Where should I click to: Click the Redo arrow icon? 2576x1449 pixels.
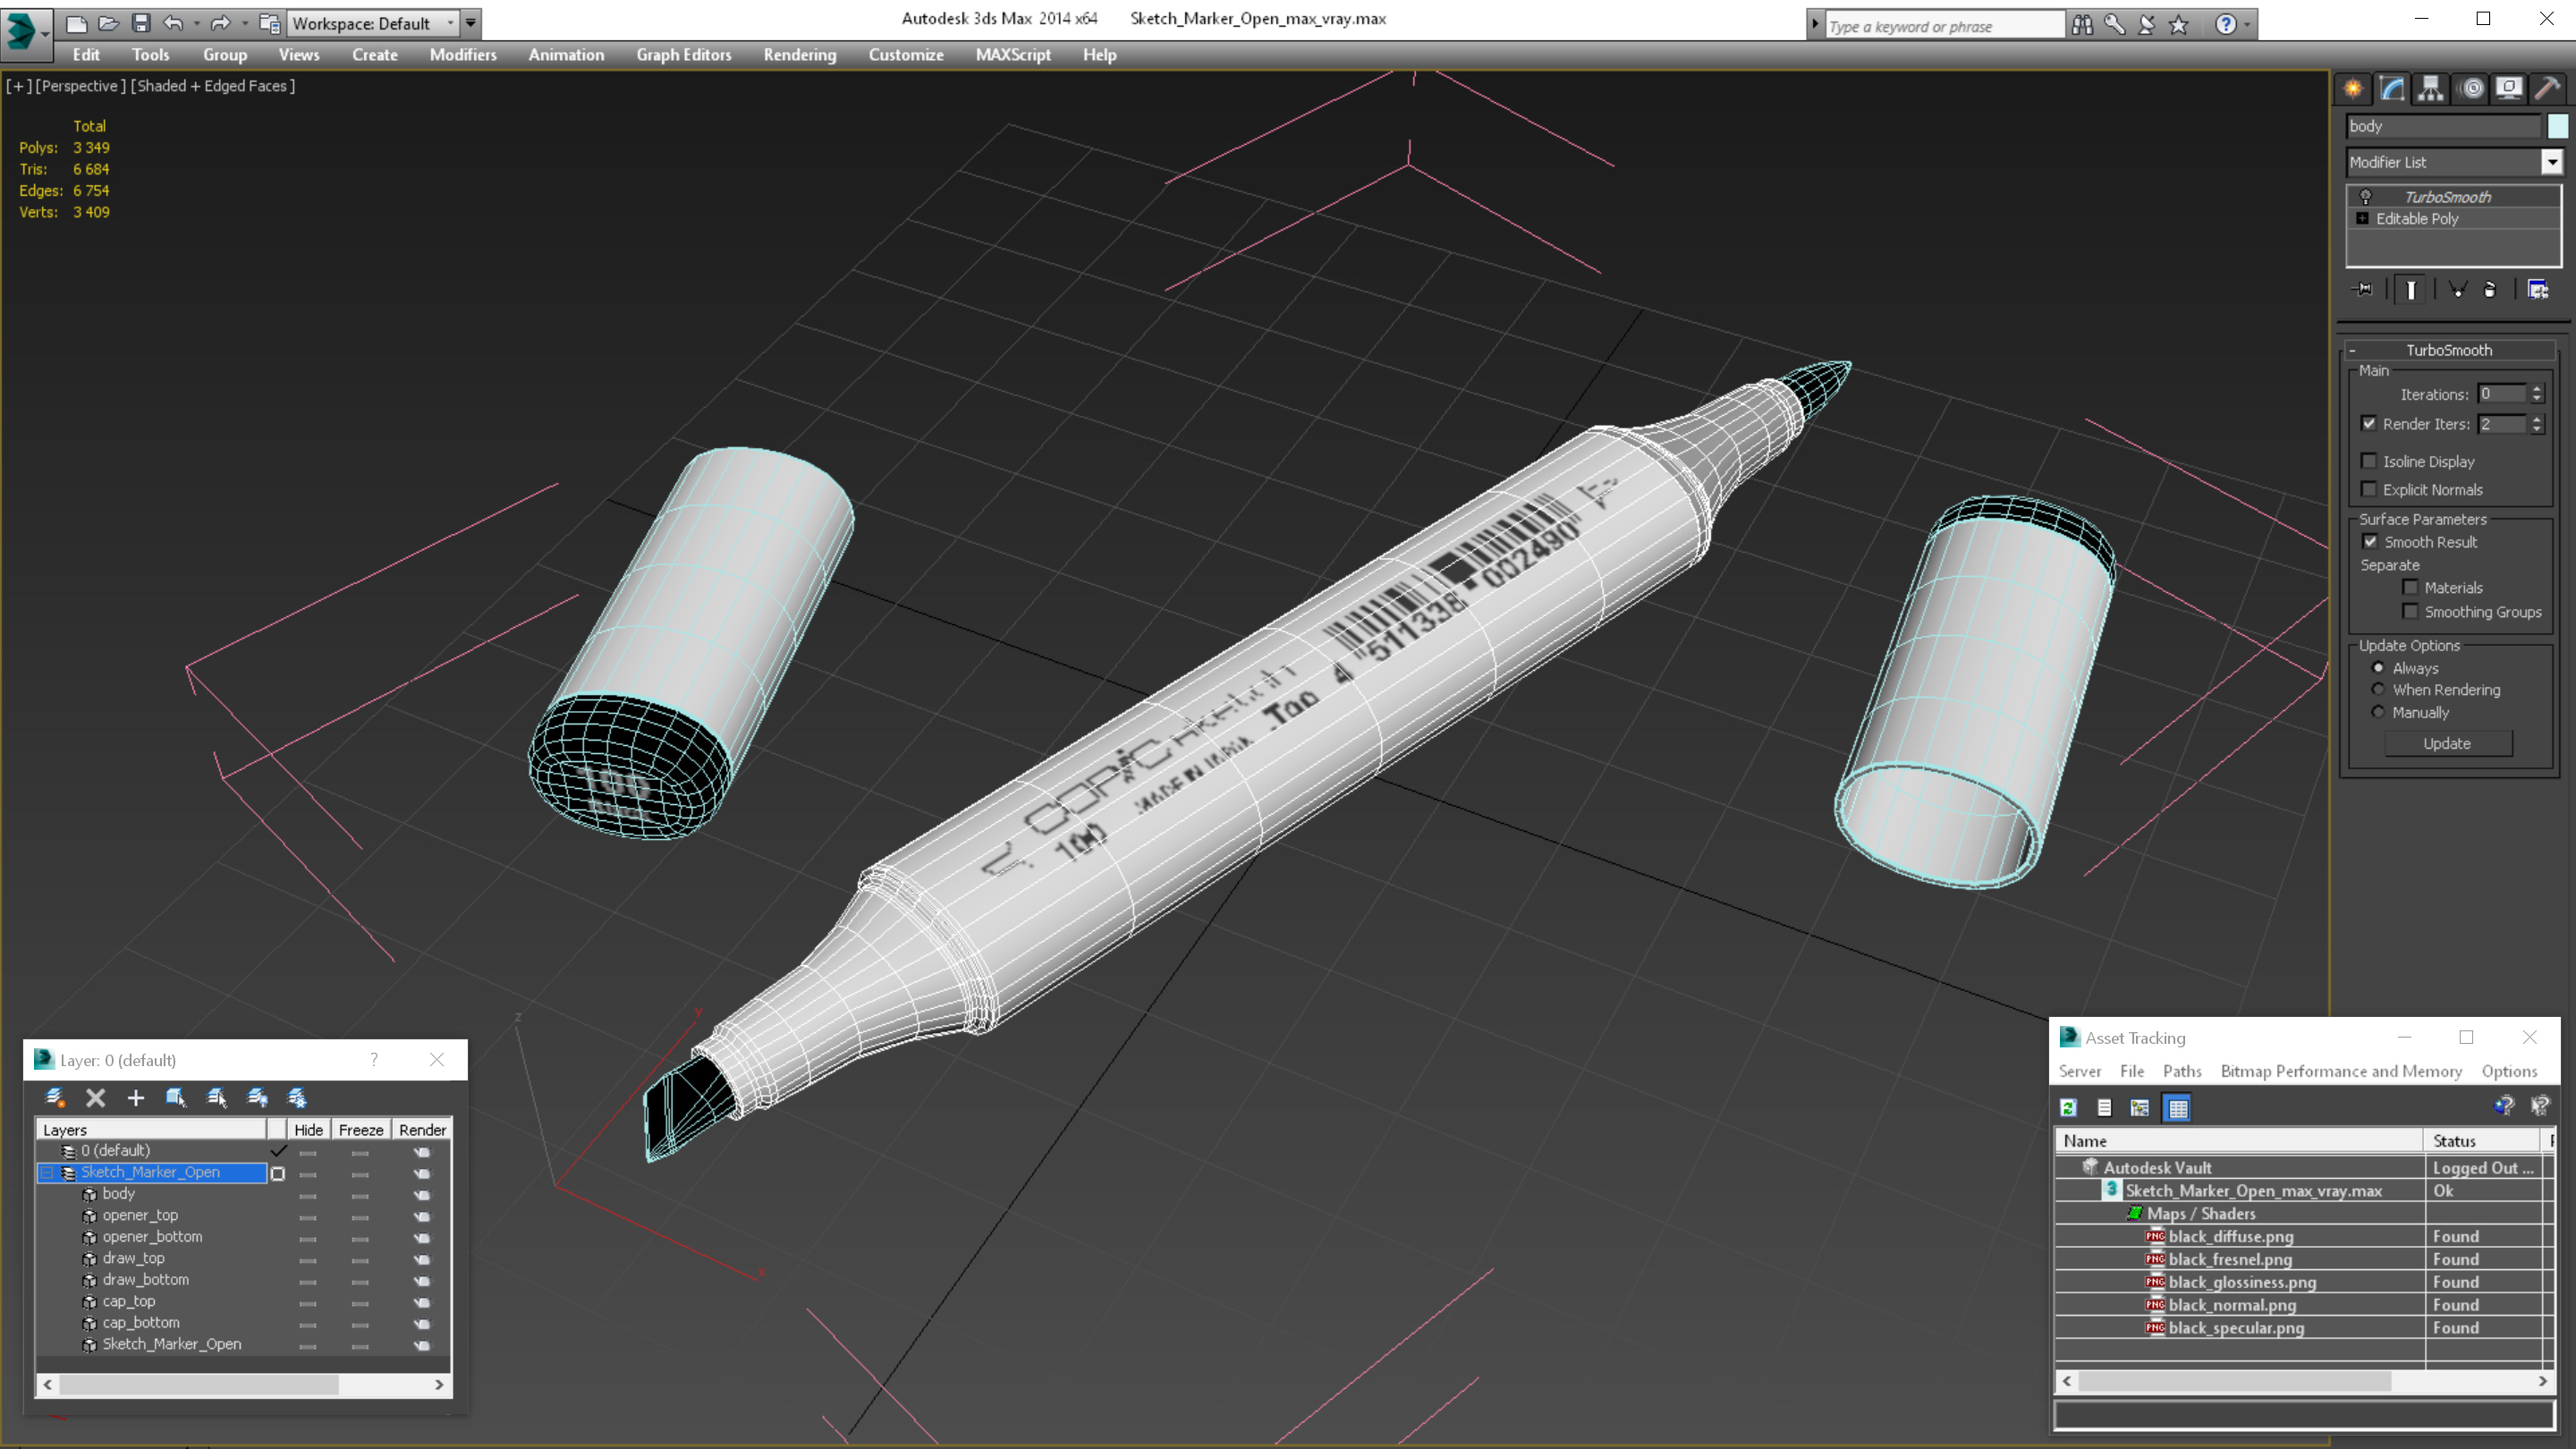221,23
